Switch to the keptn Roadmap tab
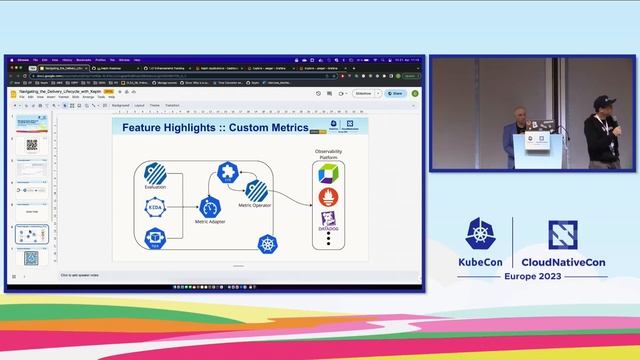This screenshot has height=360, width=640. (116, 68)
